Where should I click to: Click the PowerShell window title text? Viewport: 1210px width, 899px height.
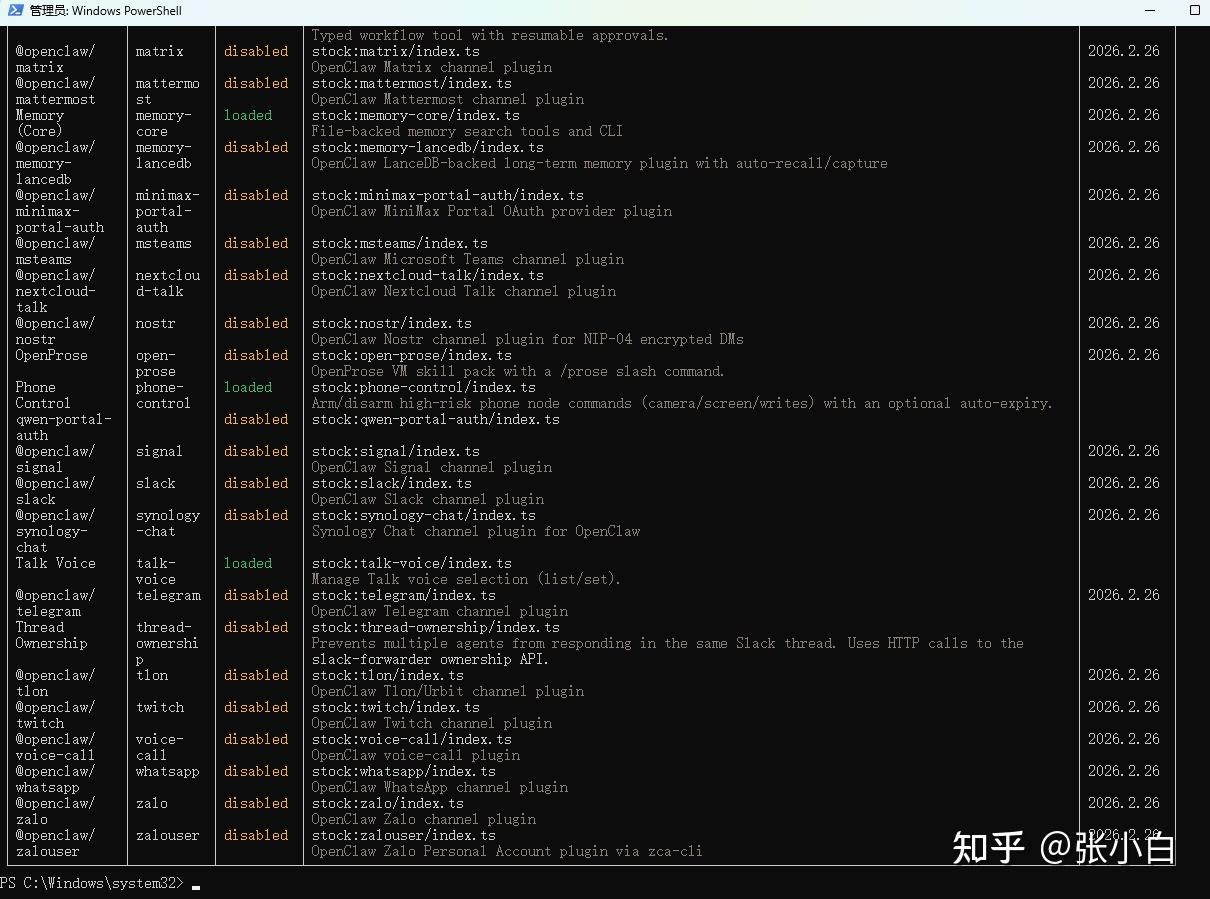106,11
